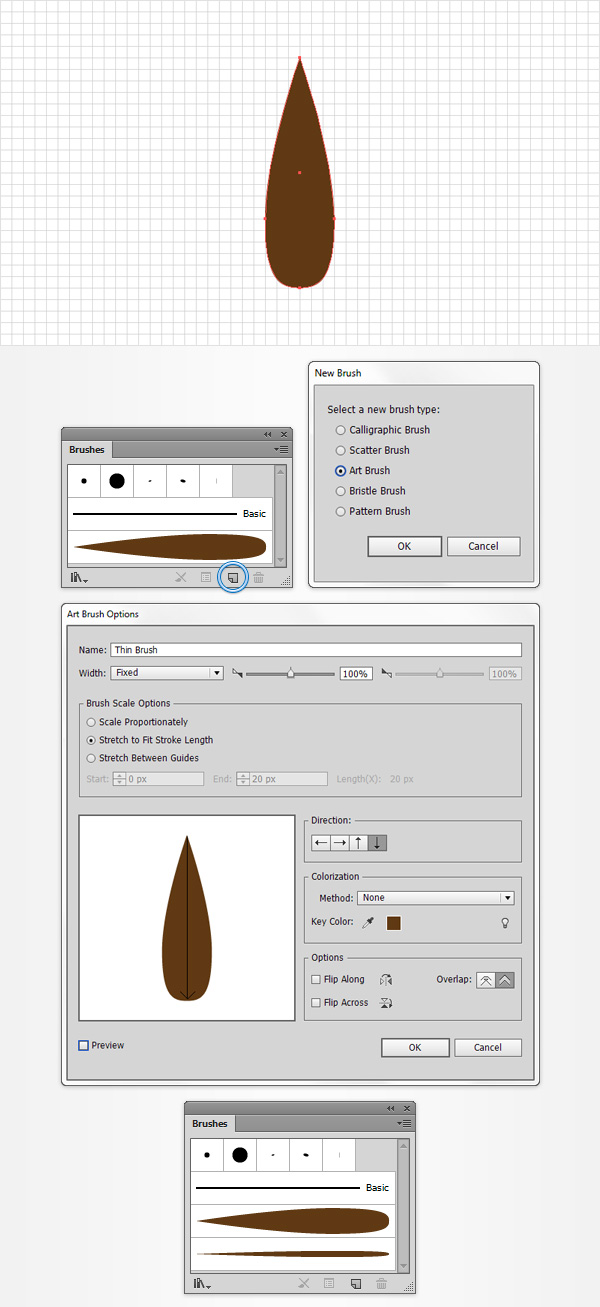Set brush direction to left arrow

coord(321,843)
